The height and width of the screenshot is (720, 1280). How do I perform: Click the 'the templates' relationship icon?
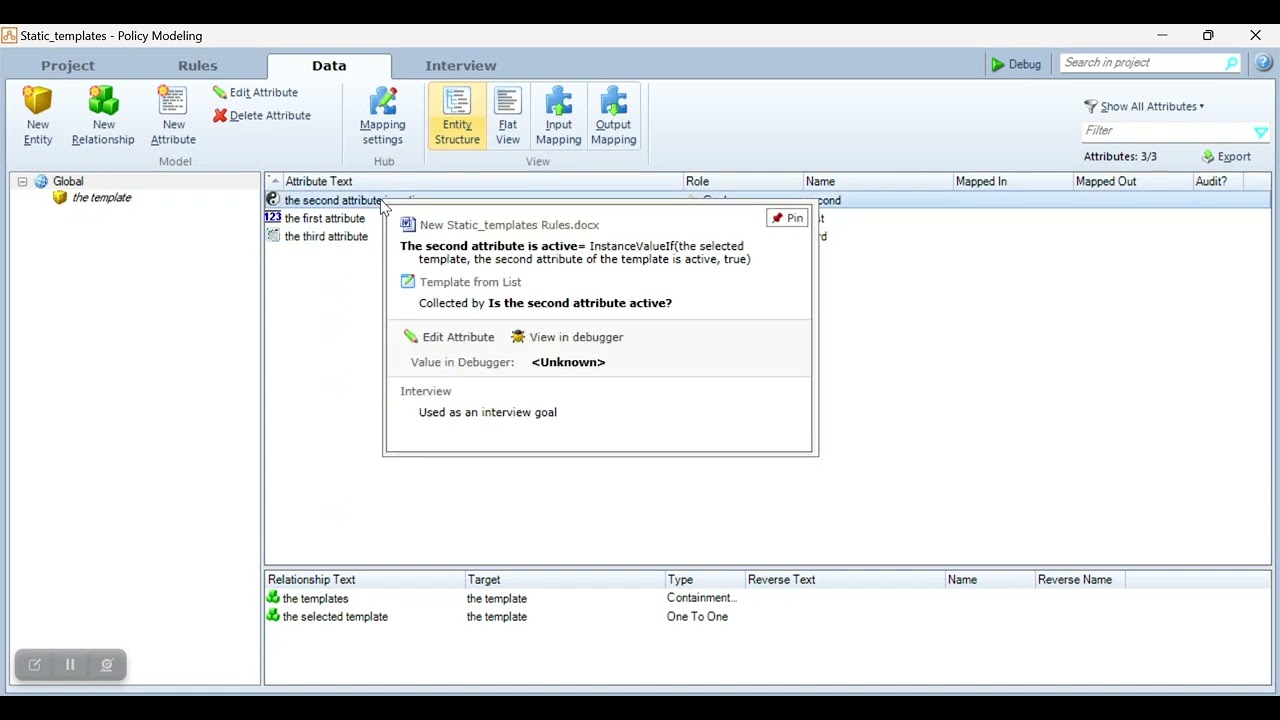(273, 598)
